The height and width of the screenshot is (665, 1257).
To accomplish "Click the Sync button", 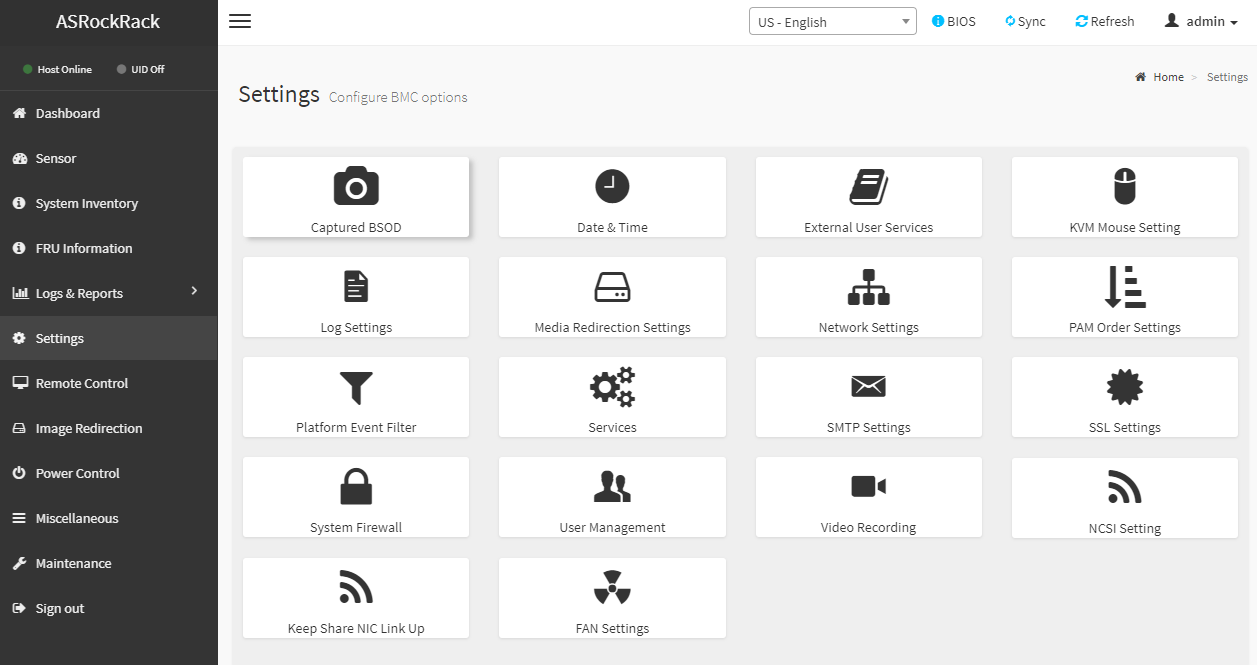I will click(1025, 21).
